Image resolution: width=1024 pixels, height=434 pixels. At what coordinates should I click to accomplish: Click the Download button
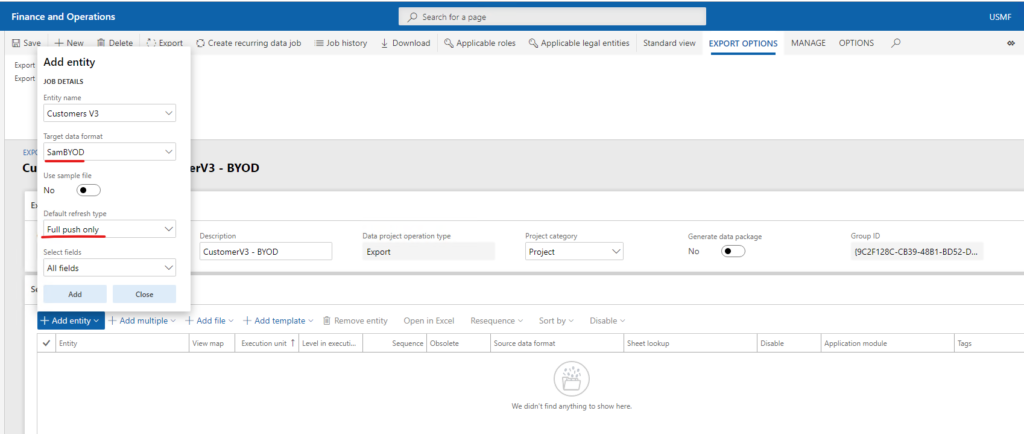[405, 43]
